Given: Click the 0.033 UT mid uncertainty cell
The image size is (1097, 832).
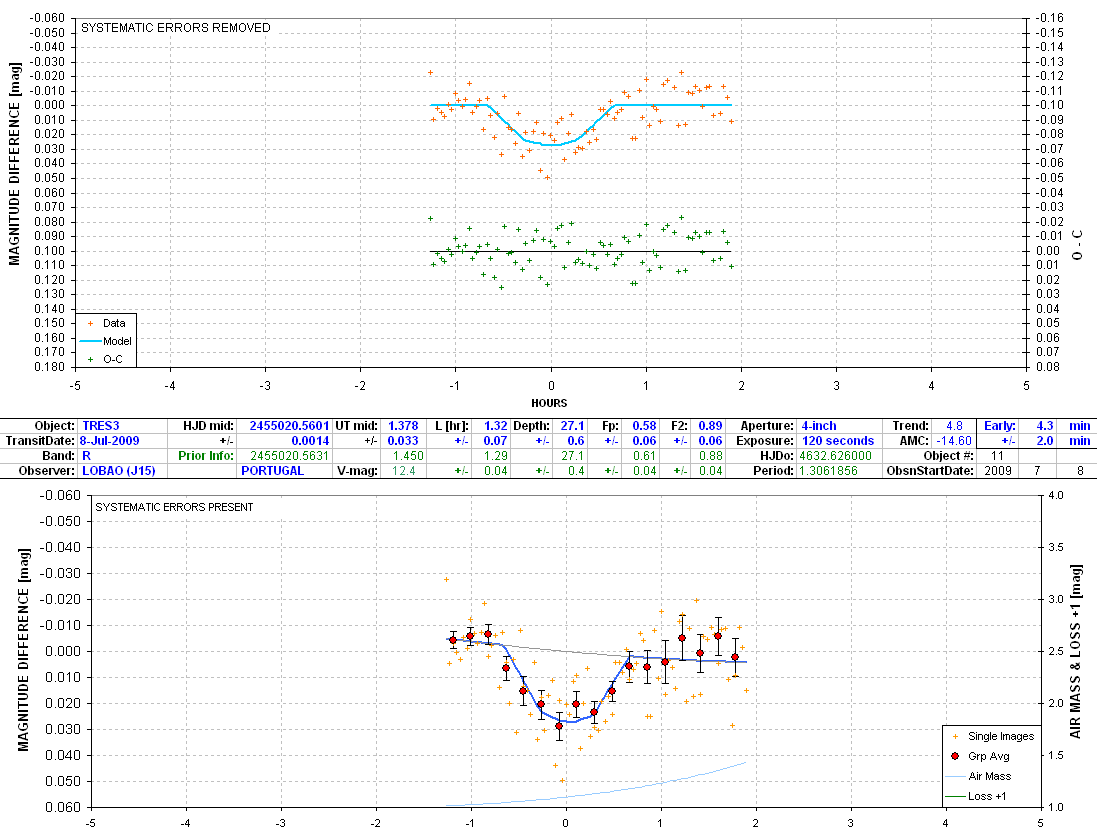Looking at the screenshot, I should click(403, 441).
